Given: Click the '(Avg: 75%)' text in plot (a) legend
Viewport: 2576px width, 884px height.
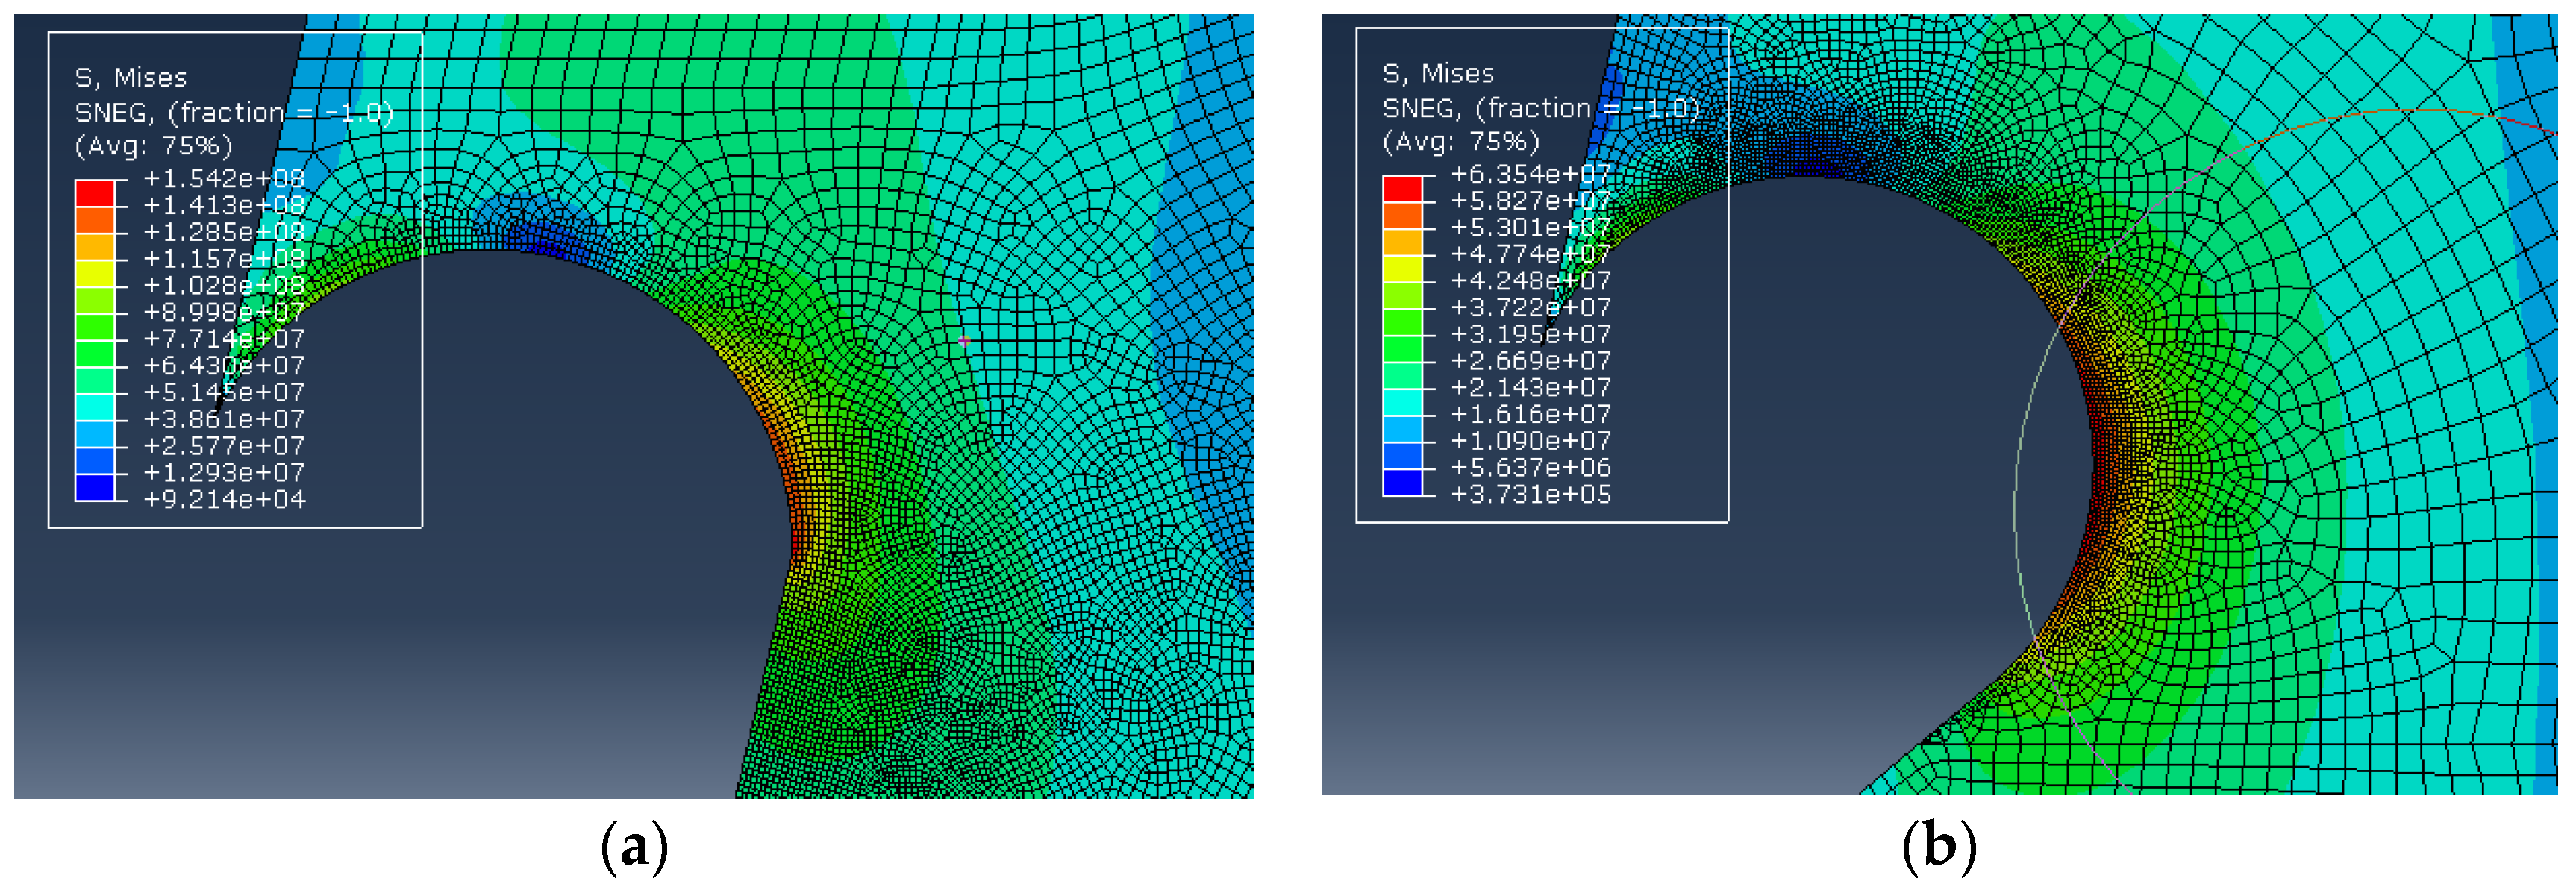Looking at the screenshot, I should (154, 146).
